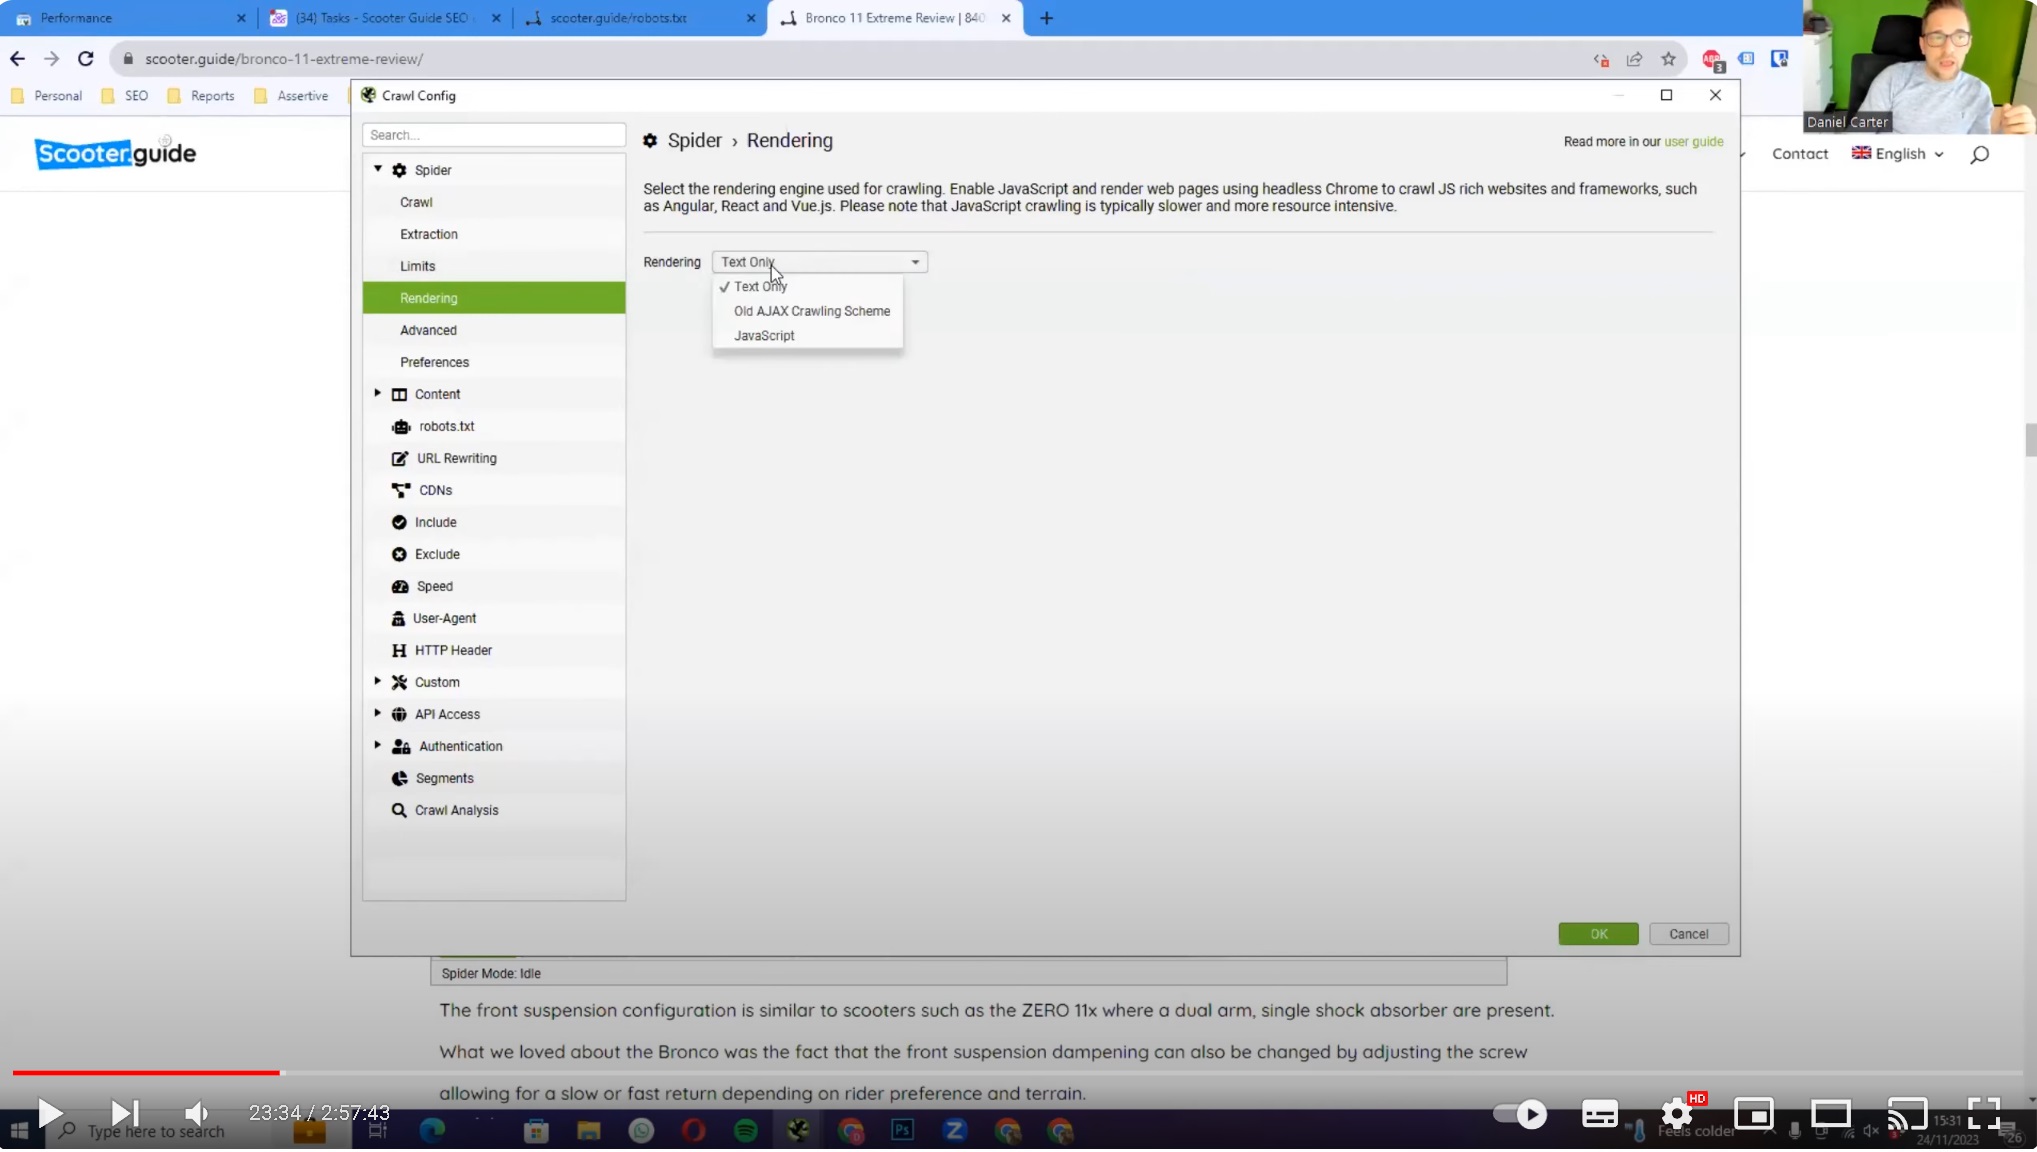Click the Exclude cross icon
The height and width of the screenshot is (1152, 2037).
coord(399,555)
